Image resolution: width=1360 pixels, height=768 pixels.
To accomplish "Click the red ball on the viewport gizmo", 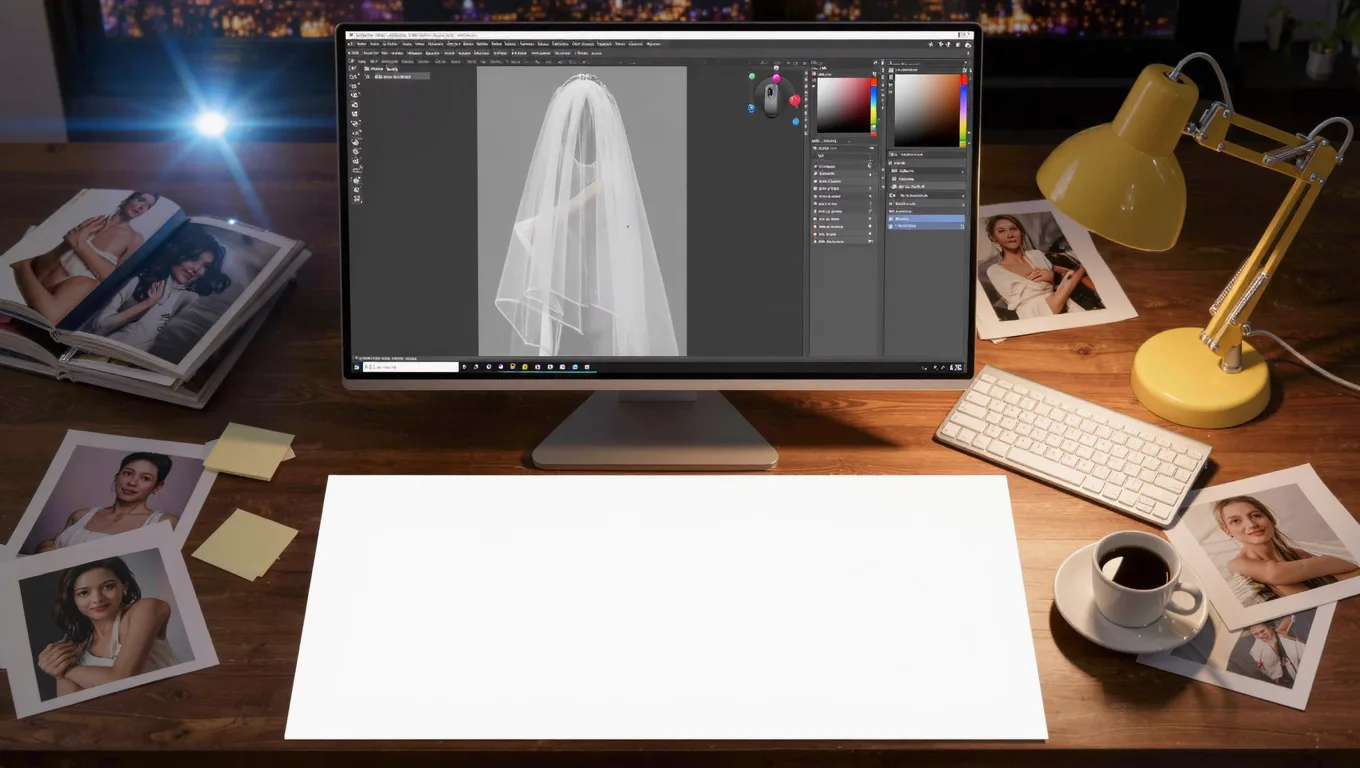I will pos(795,100).
